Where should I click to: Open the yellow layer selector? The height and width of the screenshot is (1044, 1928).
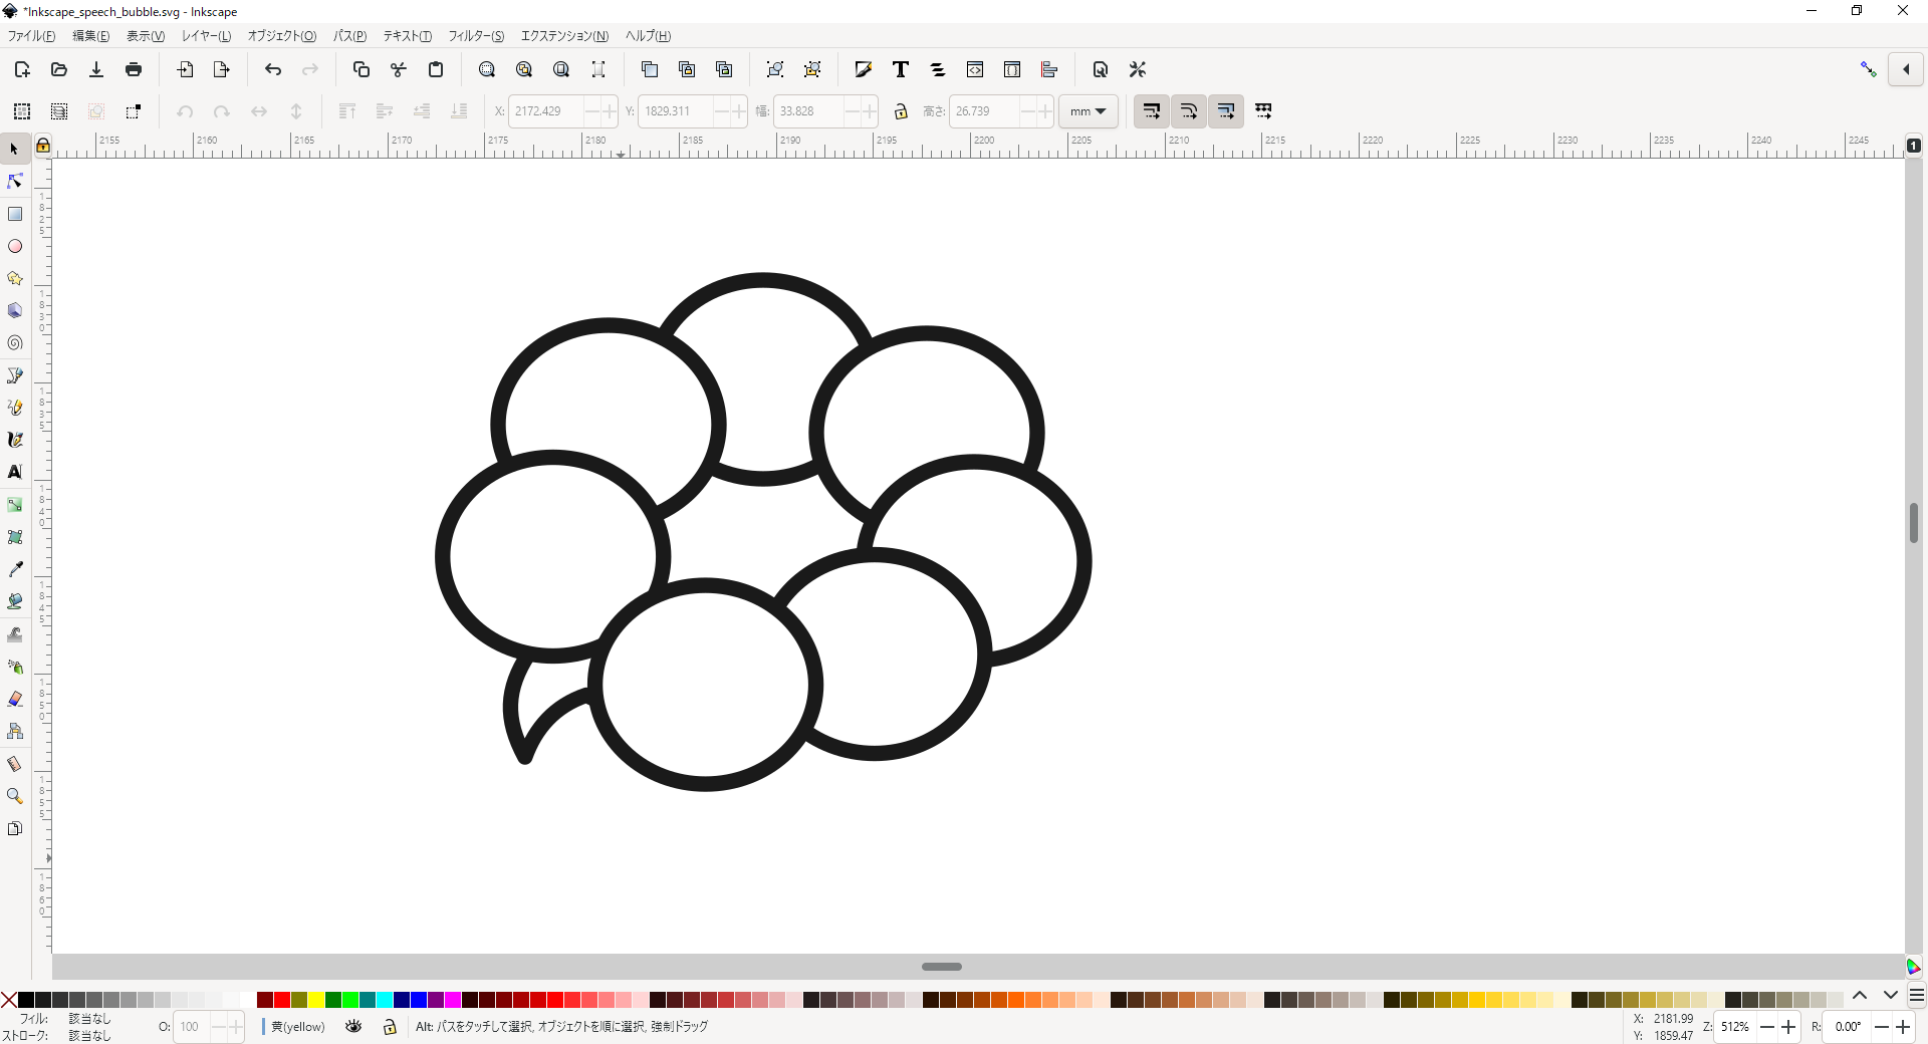click(x=298, y=1026)
